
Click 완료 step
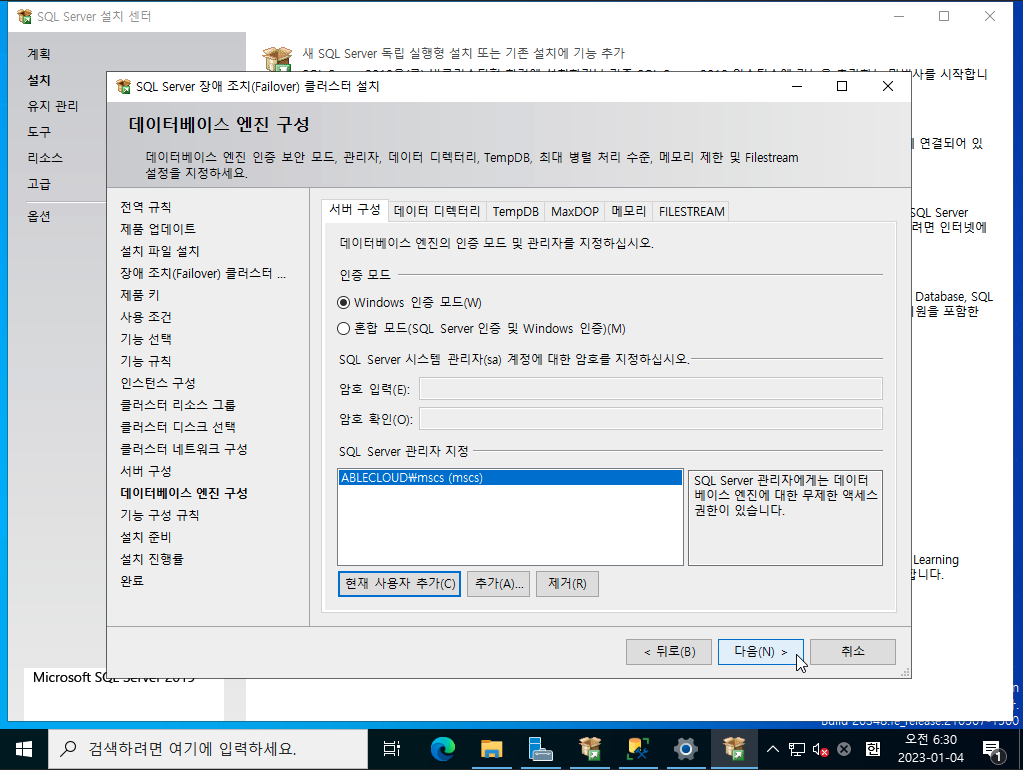tap(132, 581)
